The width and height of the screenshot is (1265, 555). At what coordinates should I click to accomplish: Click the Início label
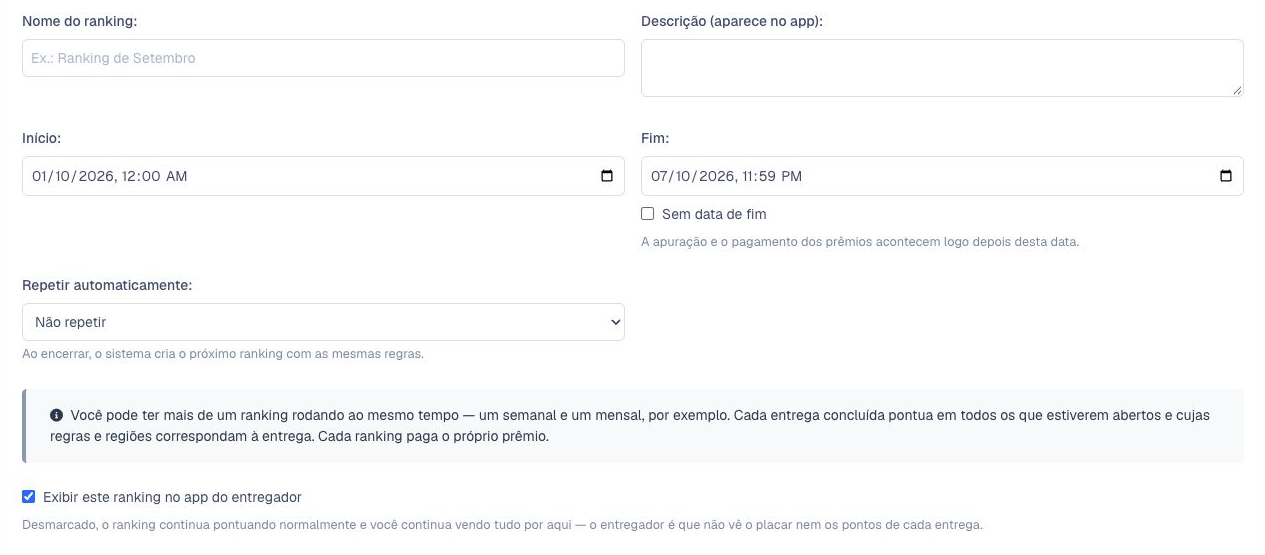point(42,138)
